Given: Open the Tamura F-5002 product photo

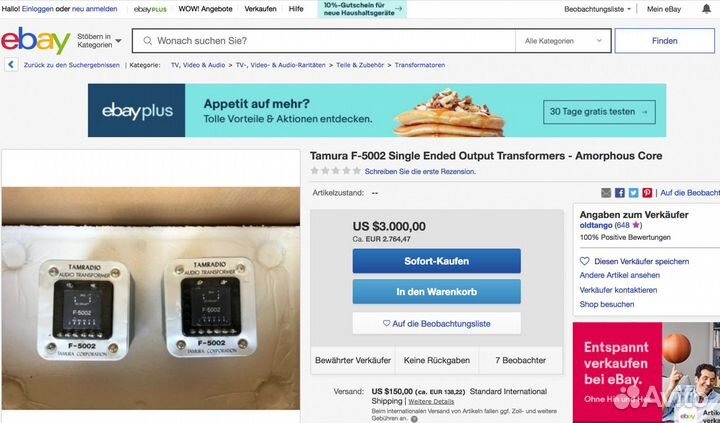Looking at the screenshot, I should [151, 298].
